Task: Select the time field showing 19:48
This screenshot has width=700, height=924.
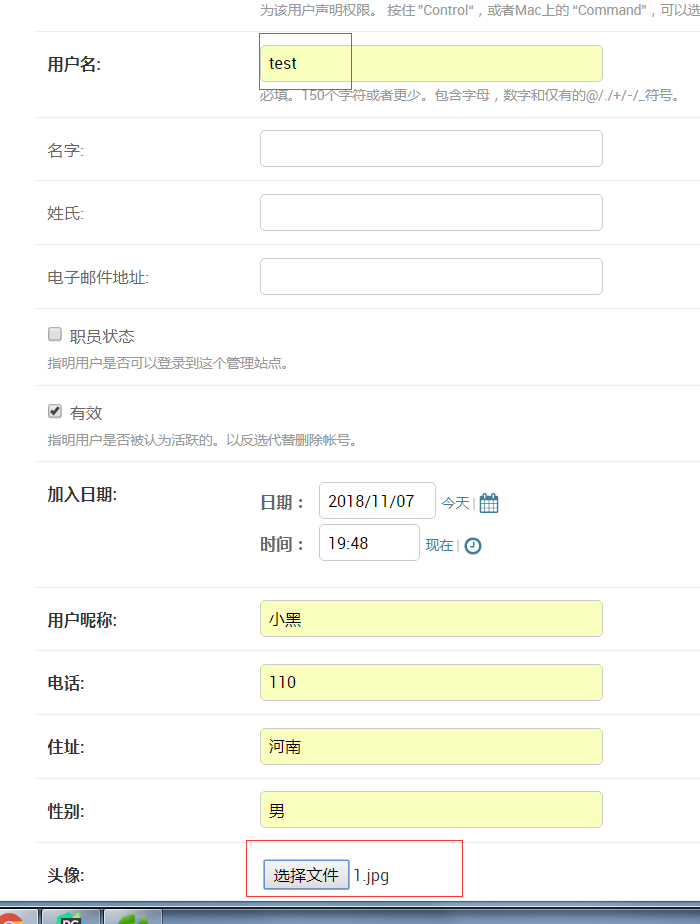Action: (x=369, y=544)
